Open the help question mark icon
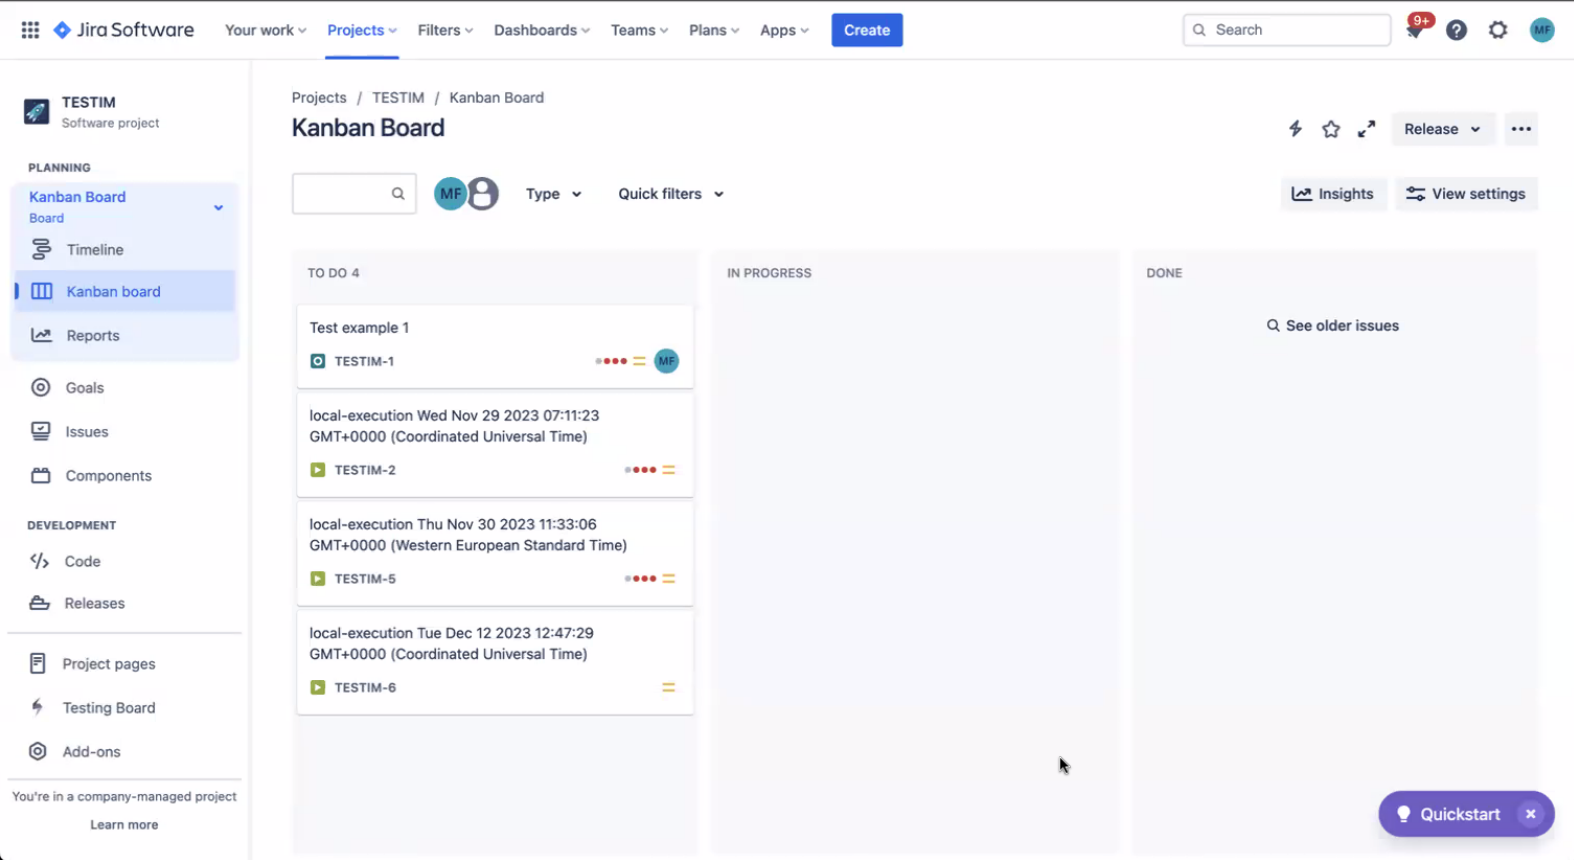 click(x=1456, y=30)
